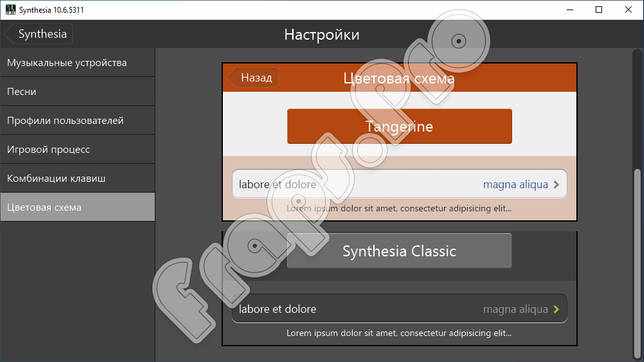
Task: Maximize the Synthesia window
Action: (x=599, y=10)
